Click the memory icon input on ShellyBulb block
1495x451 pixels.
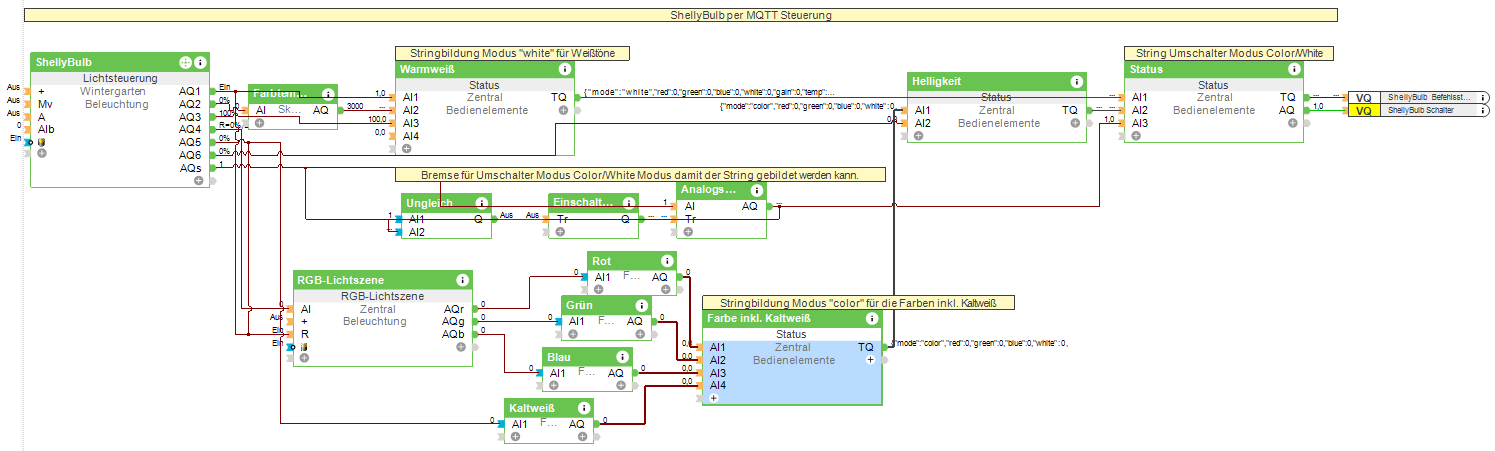(x=41, y=141)
